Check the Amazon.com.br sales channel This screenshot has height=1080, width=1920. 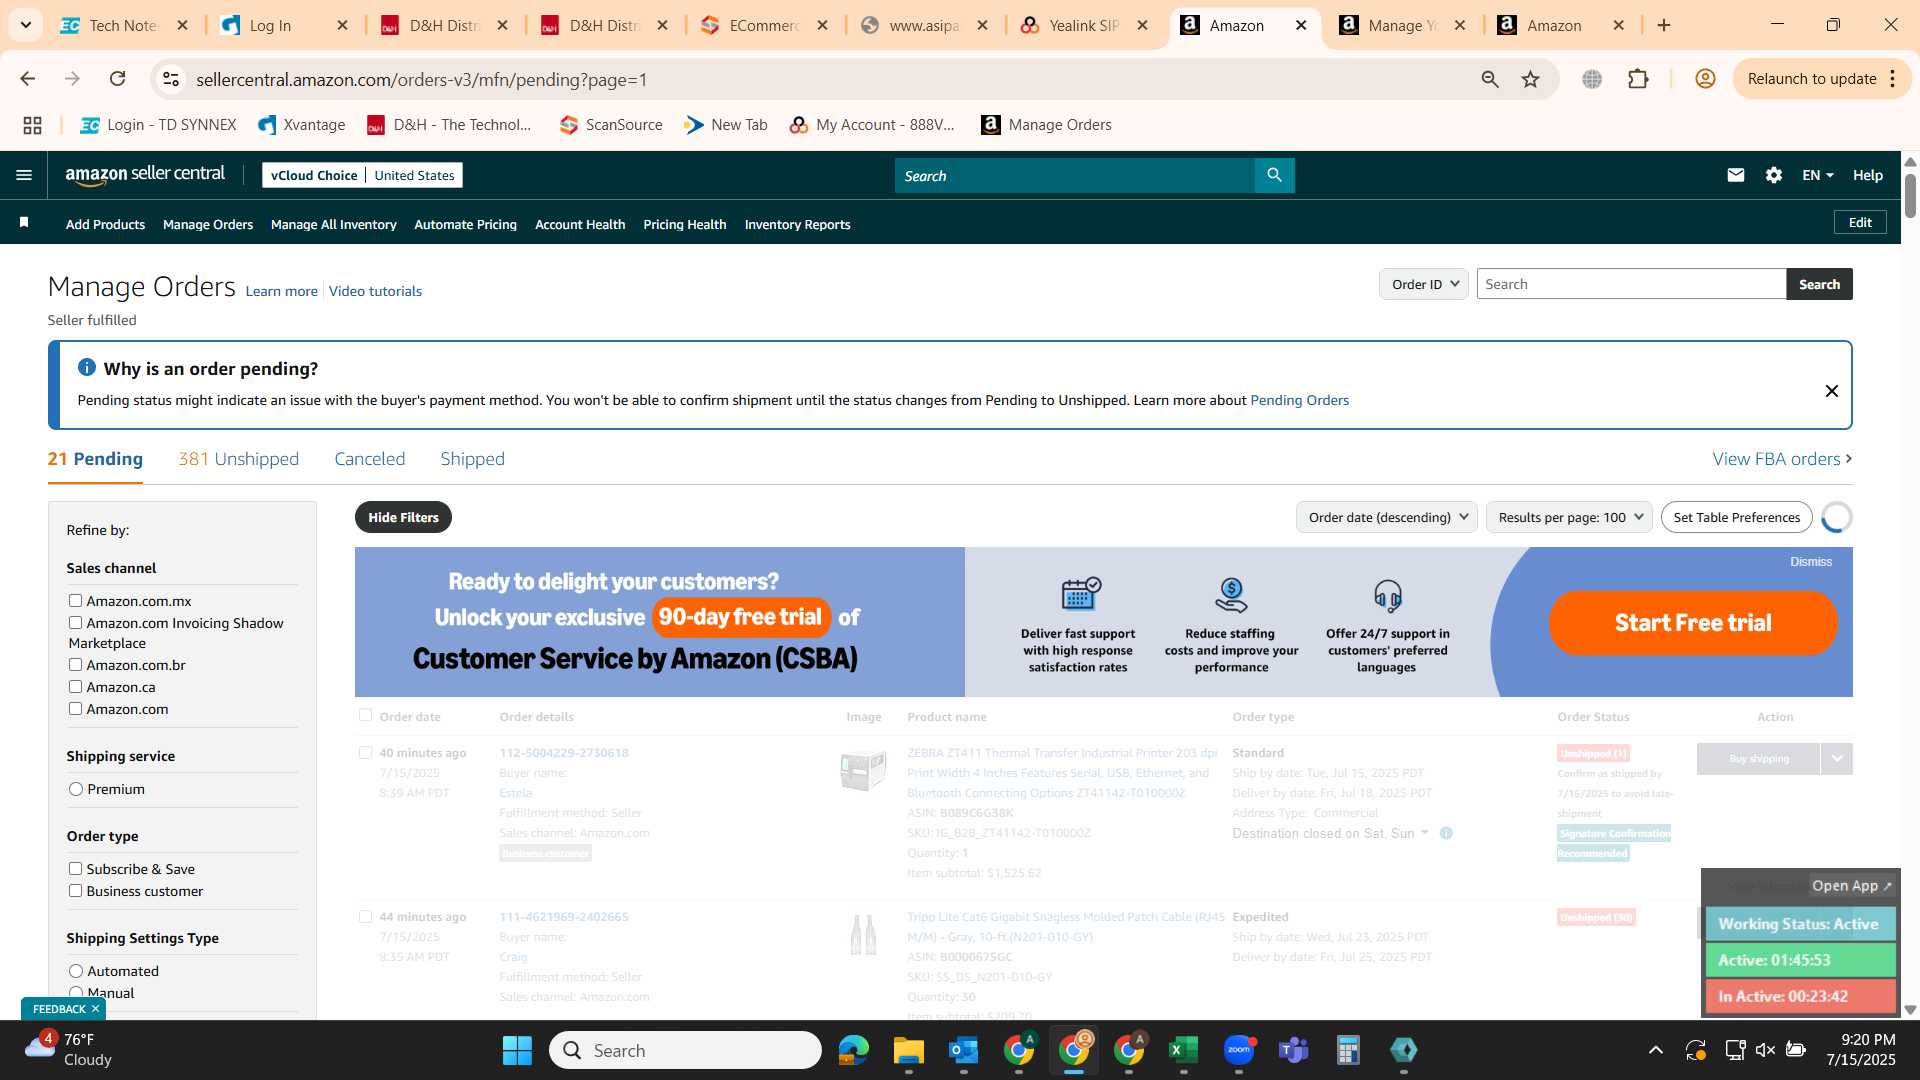tap(75, 664)
